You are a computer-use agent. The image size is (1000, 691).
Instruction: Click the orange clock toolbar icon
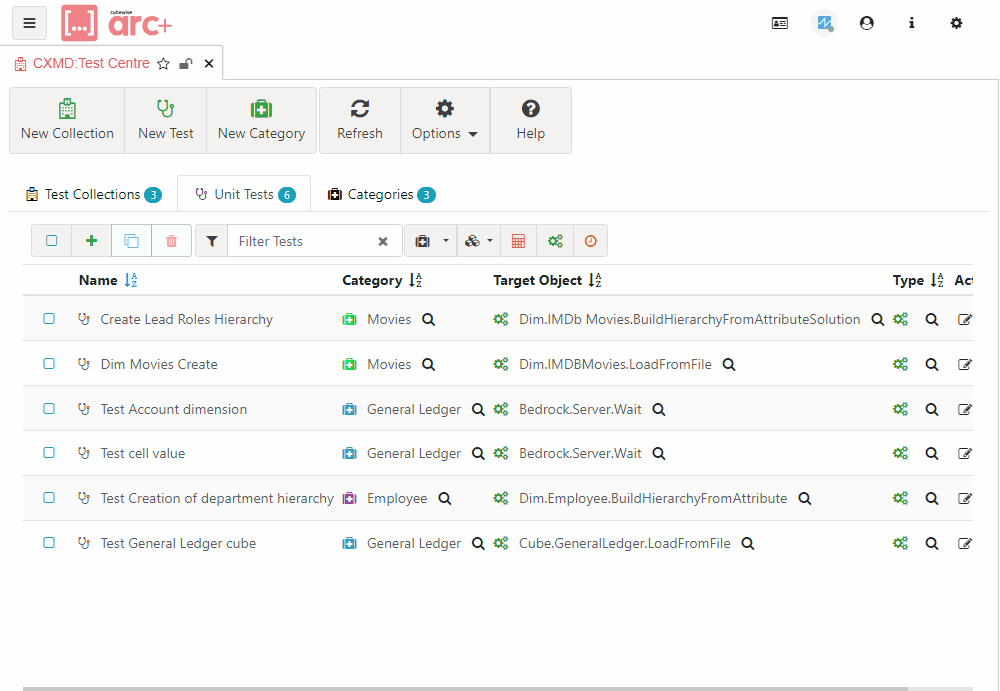click(x=590, y=241)
